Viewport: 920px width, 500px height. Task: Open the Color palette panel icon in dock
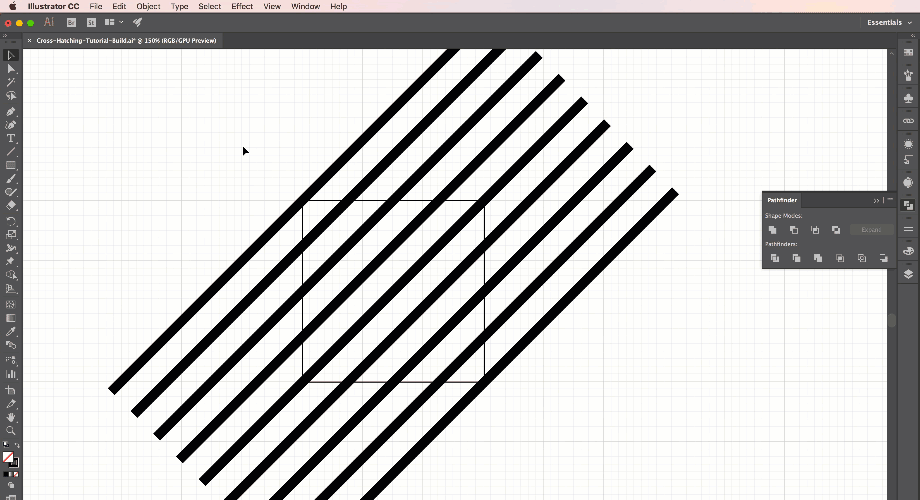coord(908,251)
